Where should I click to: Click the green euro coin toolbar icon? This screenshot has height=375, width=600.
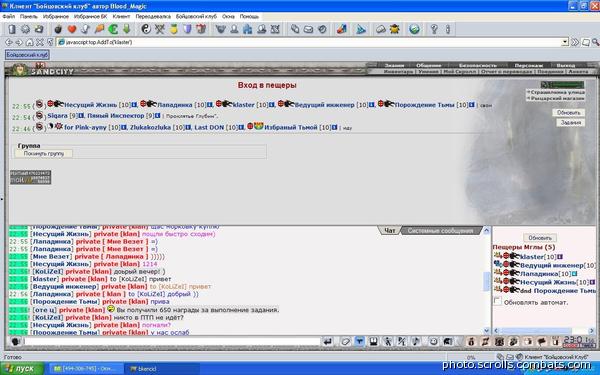113,29
